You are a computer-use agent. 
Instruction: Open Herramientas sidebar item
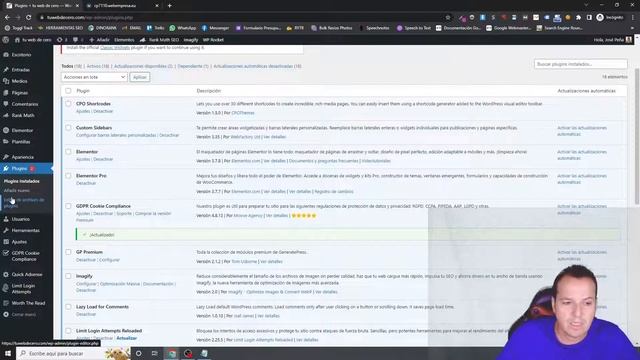[x=25, y=231]
